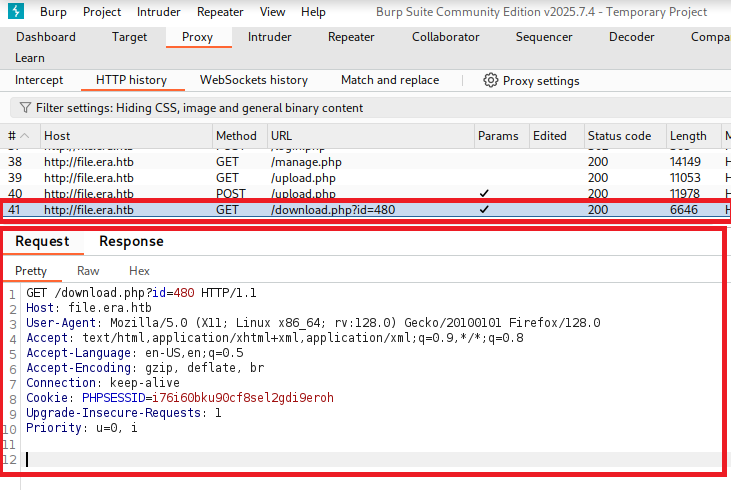This screenshot has height=490, width=731.
Task: Select row 40 POST /upload.php request
Action: click(x=300, y=194)
